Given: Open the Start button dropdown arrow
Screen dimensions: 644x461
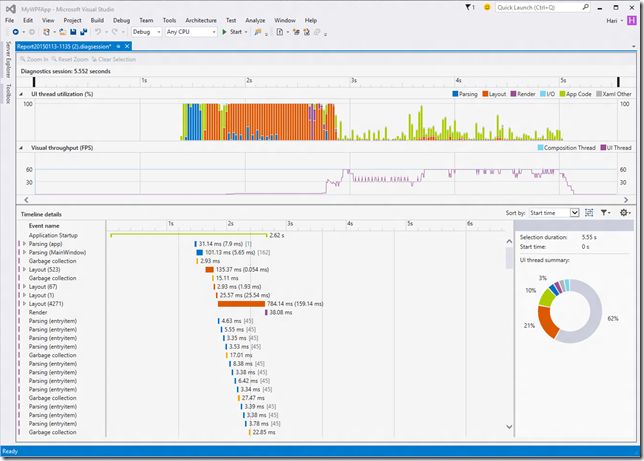Looking at the screenshot, I should (246, 32).
